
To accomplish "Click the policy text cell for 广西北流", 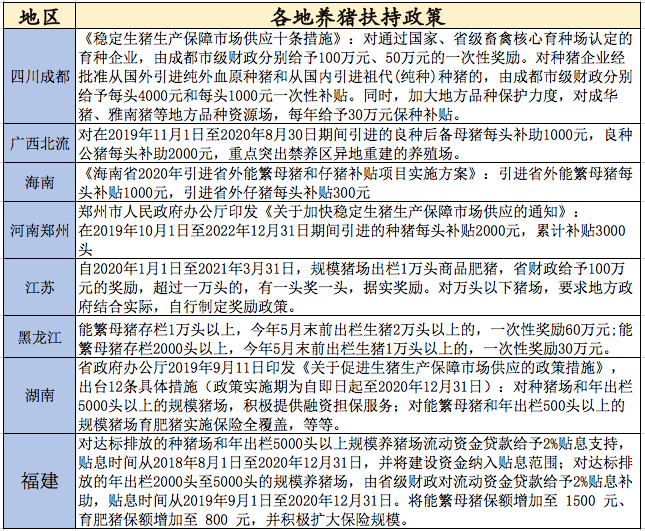I will coord(358,143).
